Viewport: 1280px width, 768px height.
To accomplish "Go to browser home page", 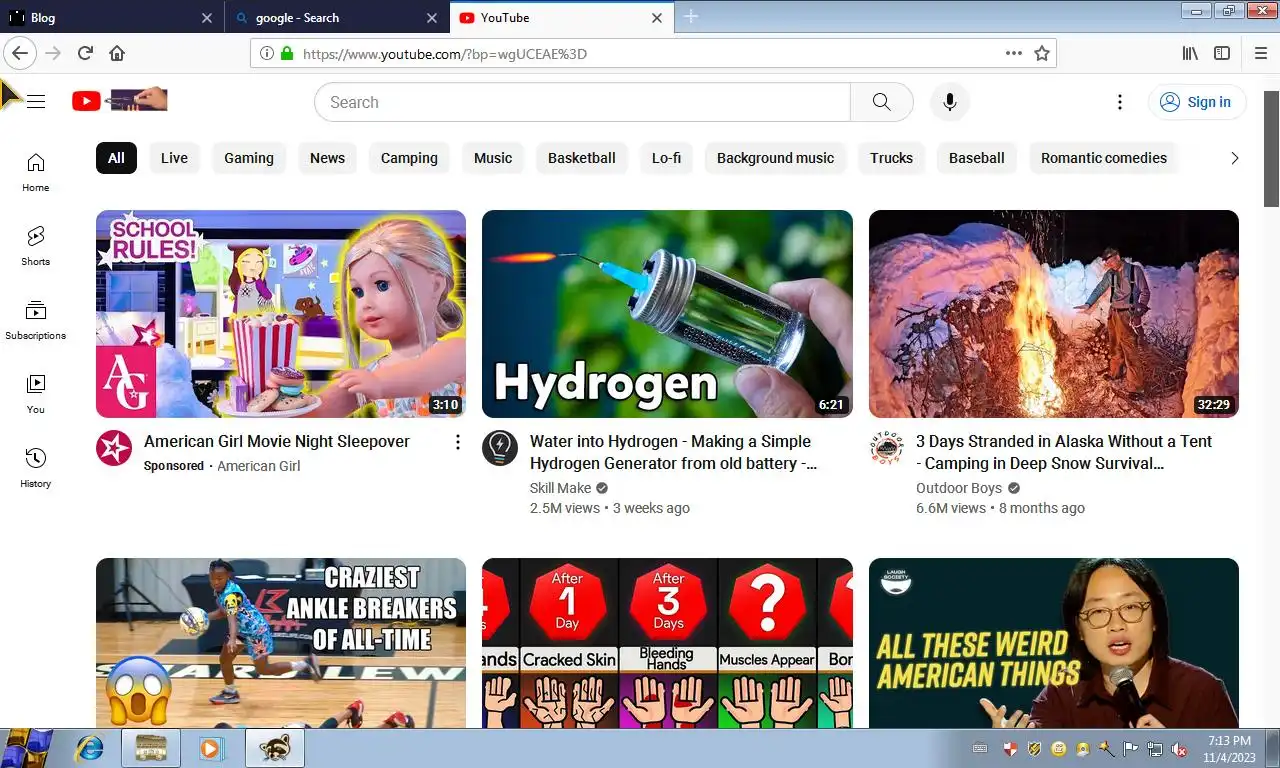I will click(117, 53).
